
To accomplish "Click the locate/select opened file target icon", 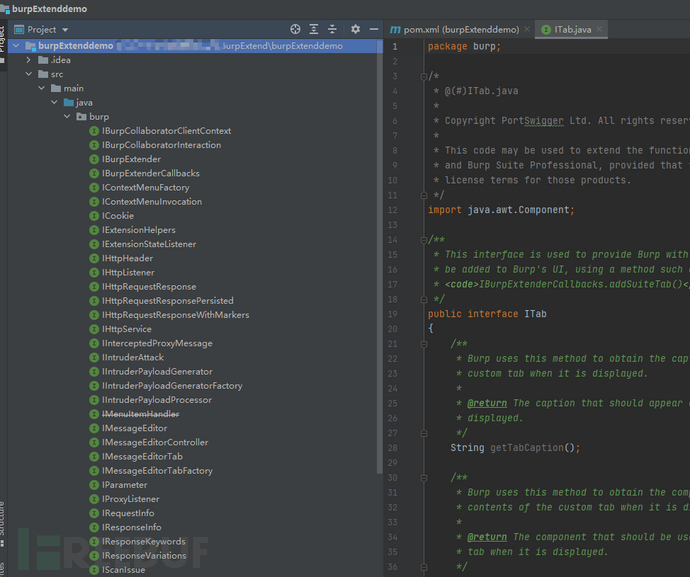I will [295, 29].
